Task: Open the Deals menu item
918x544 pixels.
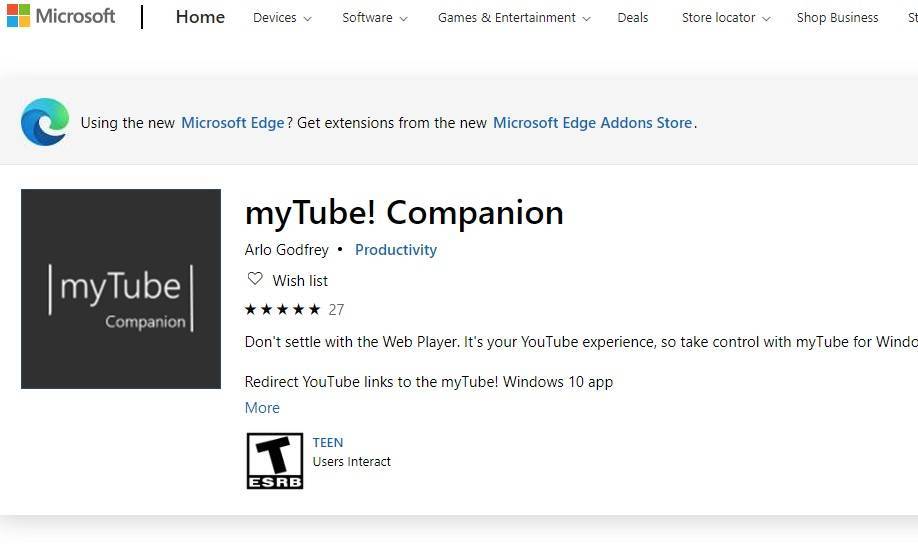Action: point(633,18)
